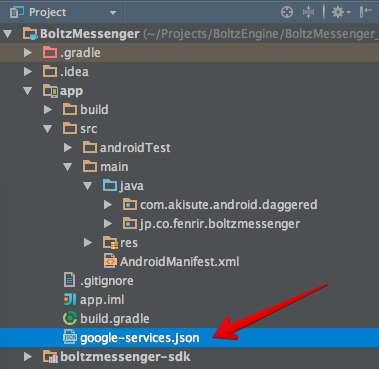Expand the jp.co.fenrir.boltzmessenger package

108,224
